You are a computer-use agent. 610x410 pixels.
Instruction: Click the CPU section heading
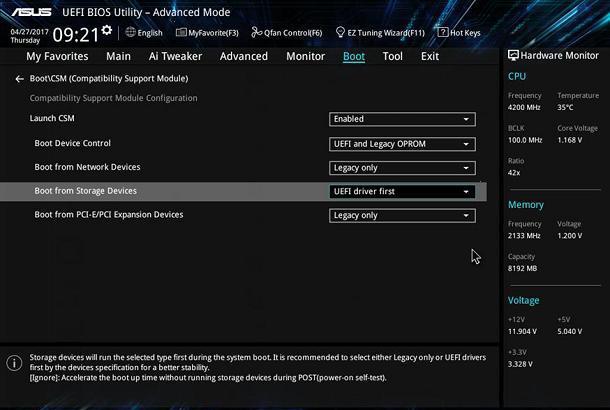click(517, 76)
